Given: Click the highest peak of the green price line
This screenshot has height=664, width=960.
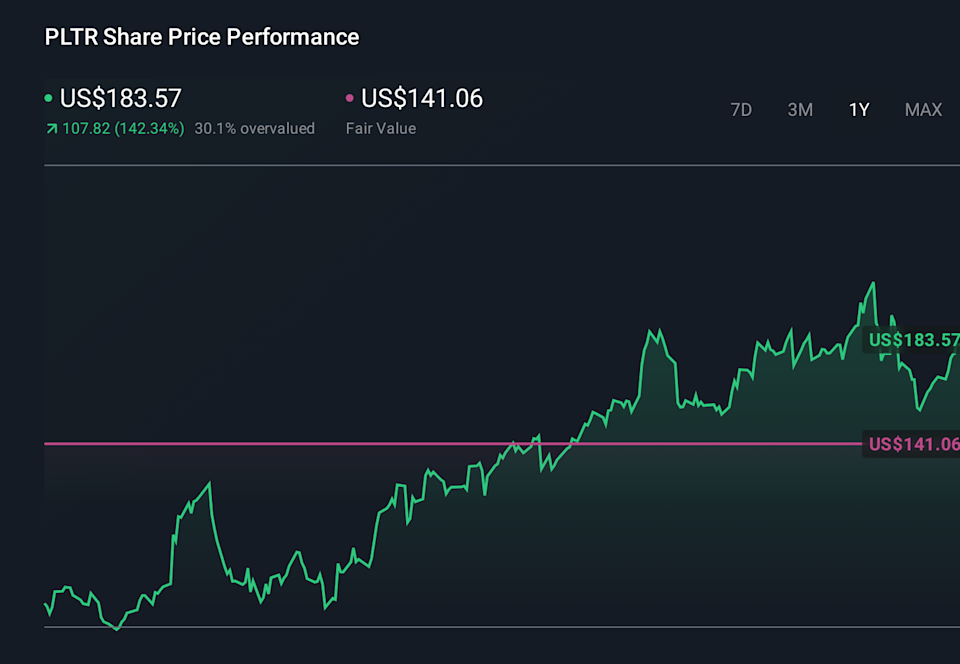Looking at the screenshot, I should point(871,283).
